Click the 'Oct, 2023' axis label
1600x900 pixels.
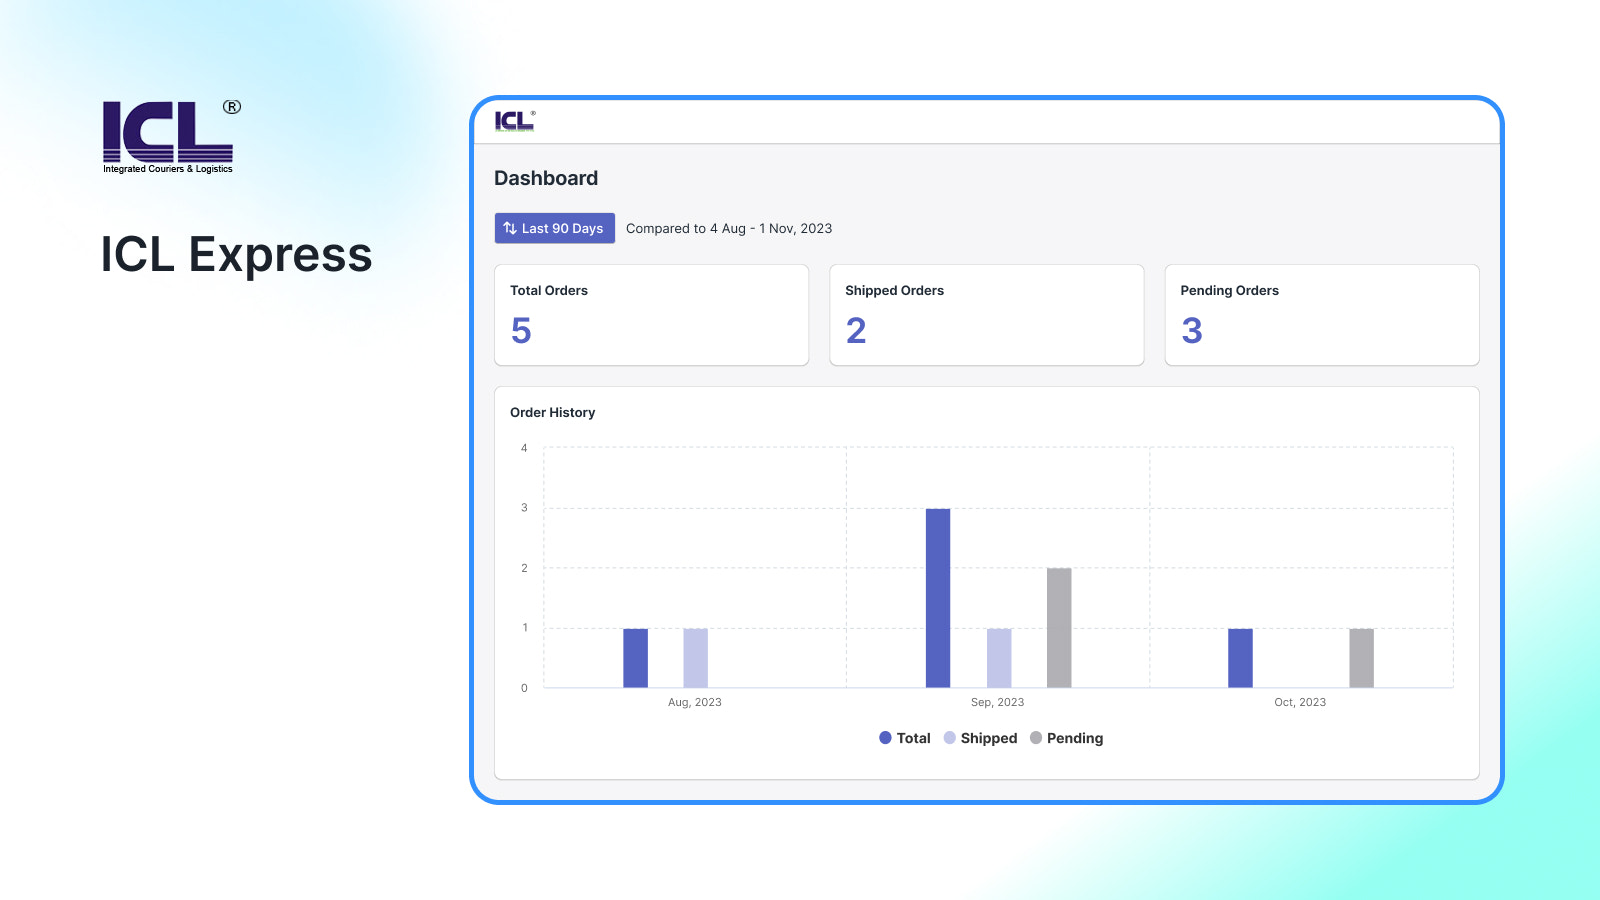(x=1300, y=702)
